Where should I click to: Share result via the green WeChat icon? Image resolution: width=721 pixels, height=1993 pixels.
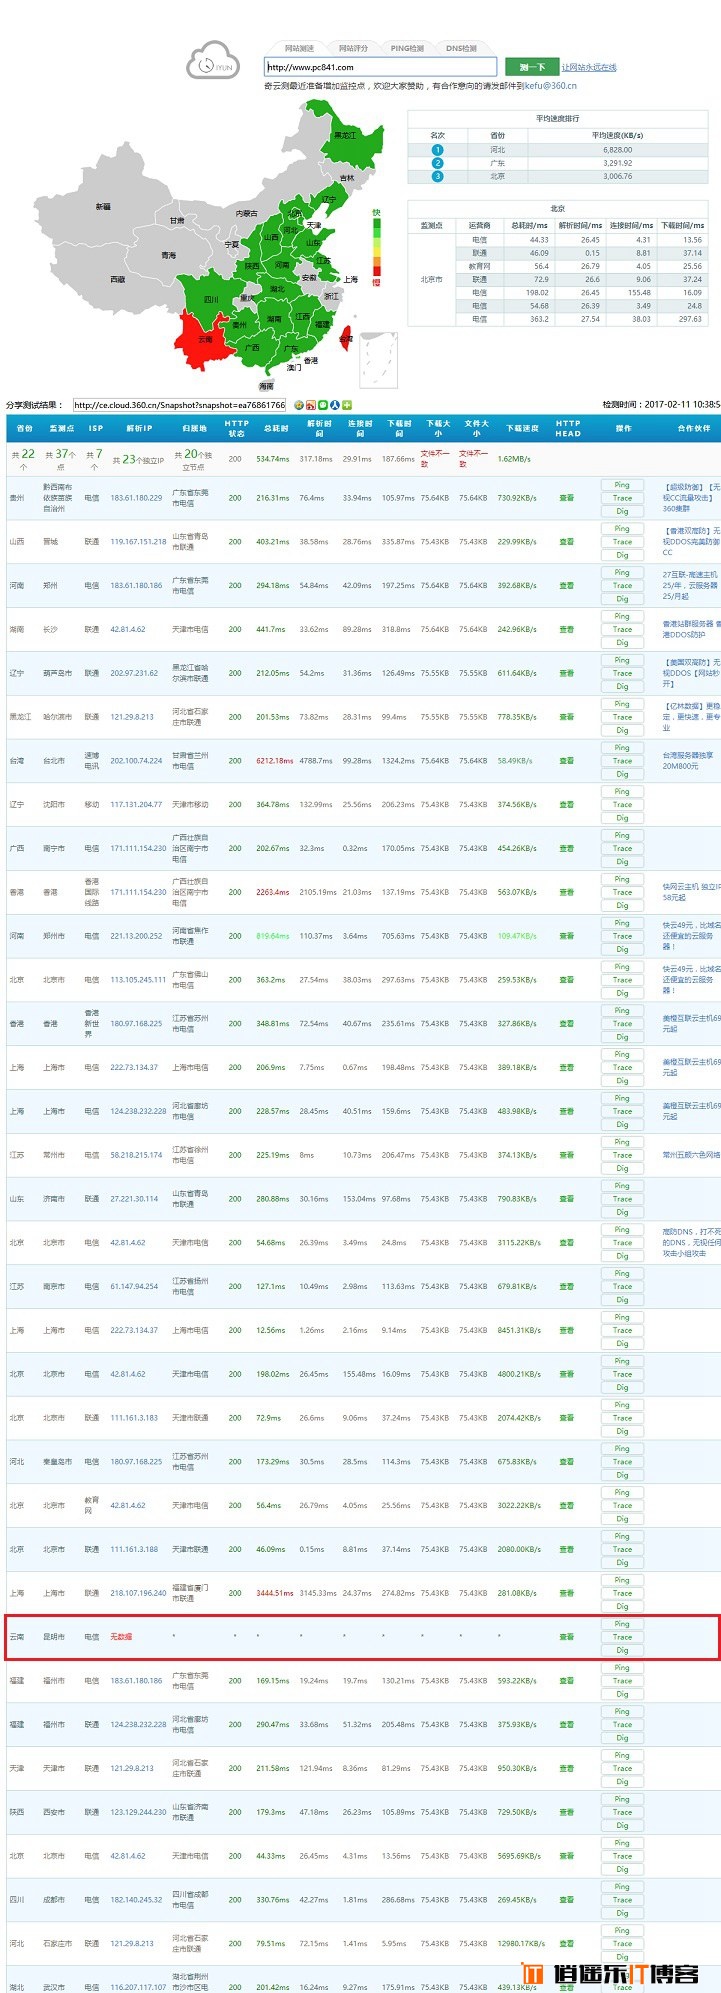tap(323, 405)
